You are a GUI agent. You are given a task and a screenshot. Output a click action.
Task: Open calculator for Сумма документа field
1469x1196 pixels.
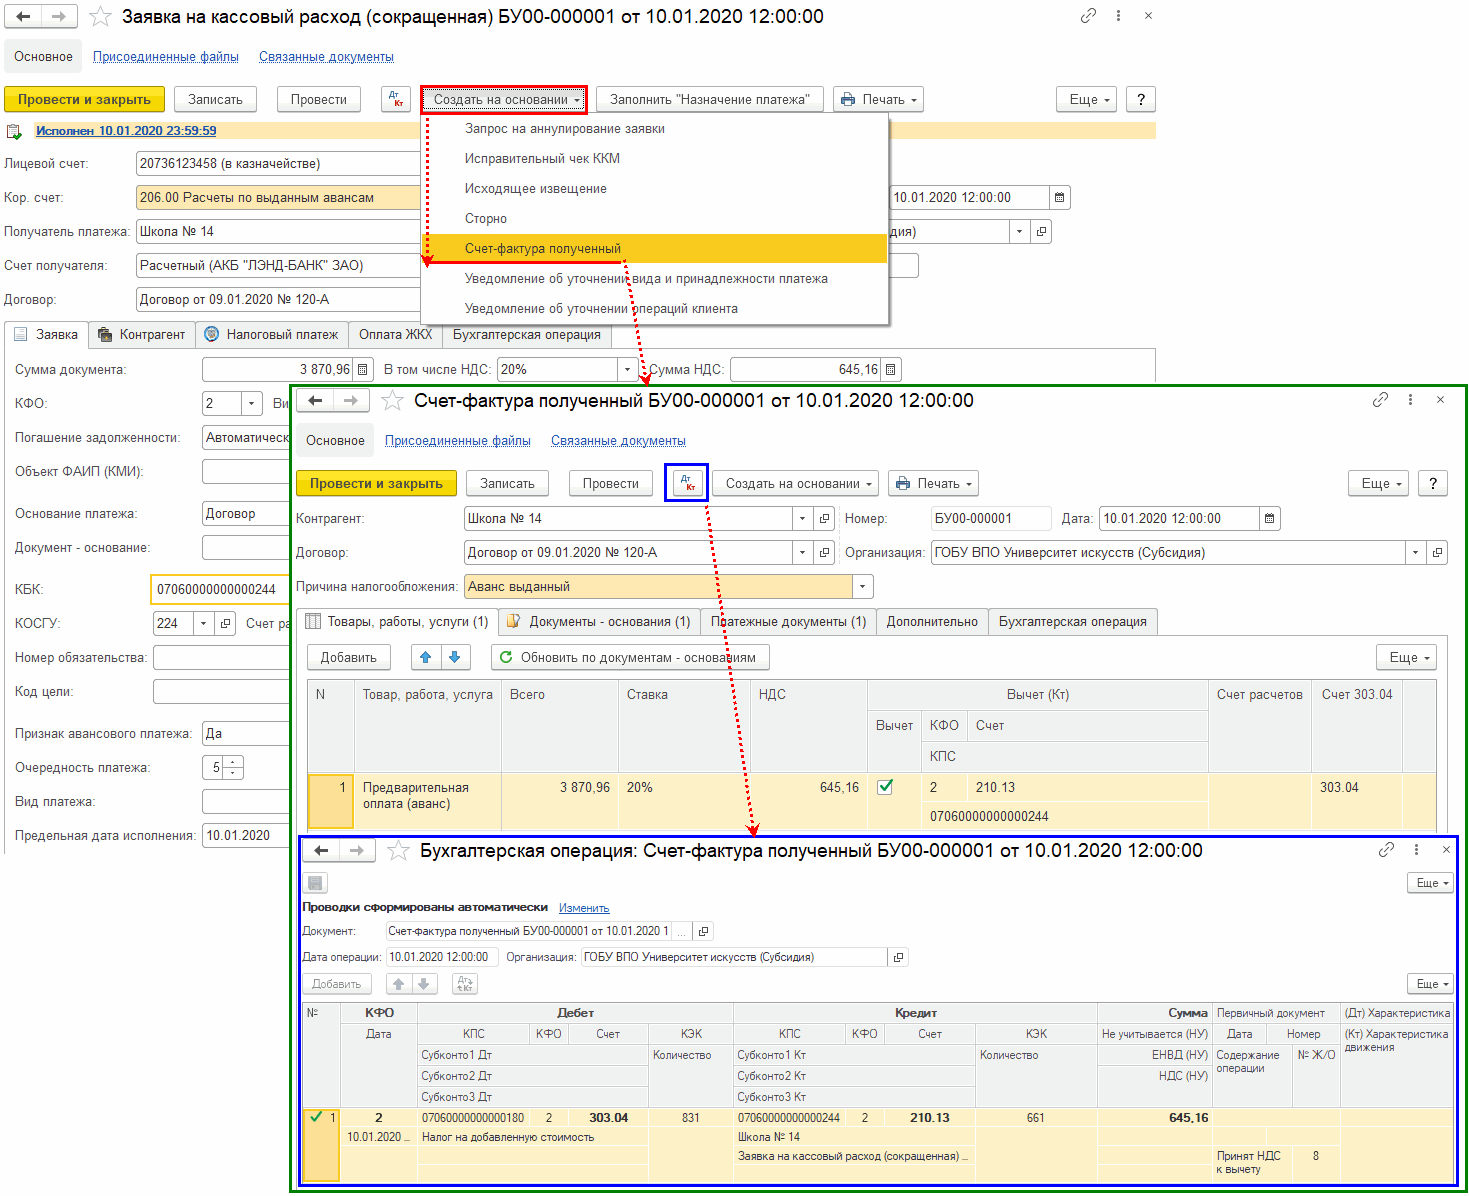(x=363, y=370)
